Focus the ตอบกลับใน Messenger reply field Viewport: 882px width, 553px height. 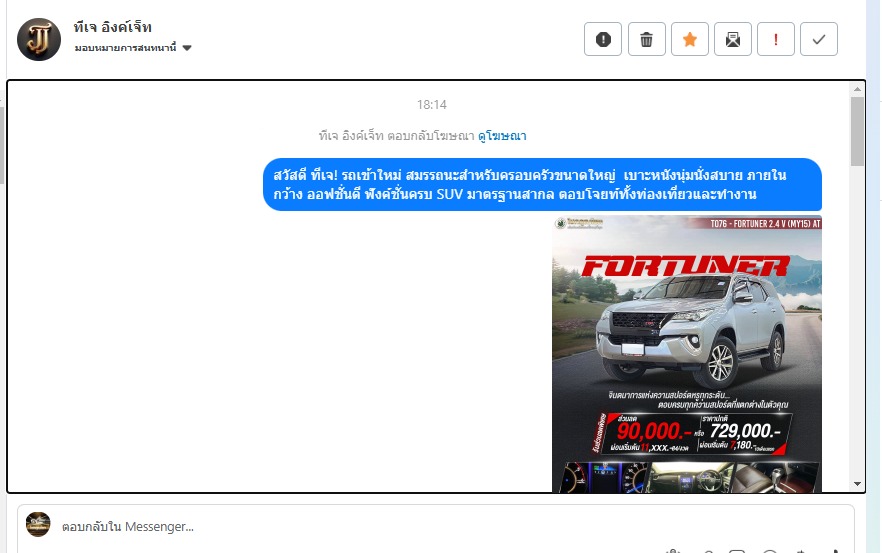click(x=435, y=527)
